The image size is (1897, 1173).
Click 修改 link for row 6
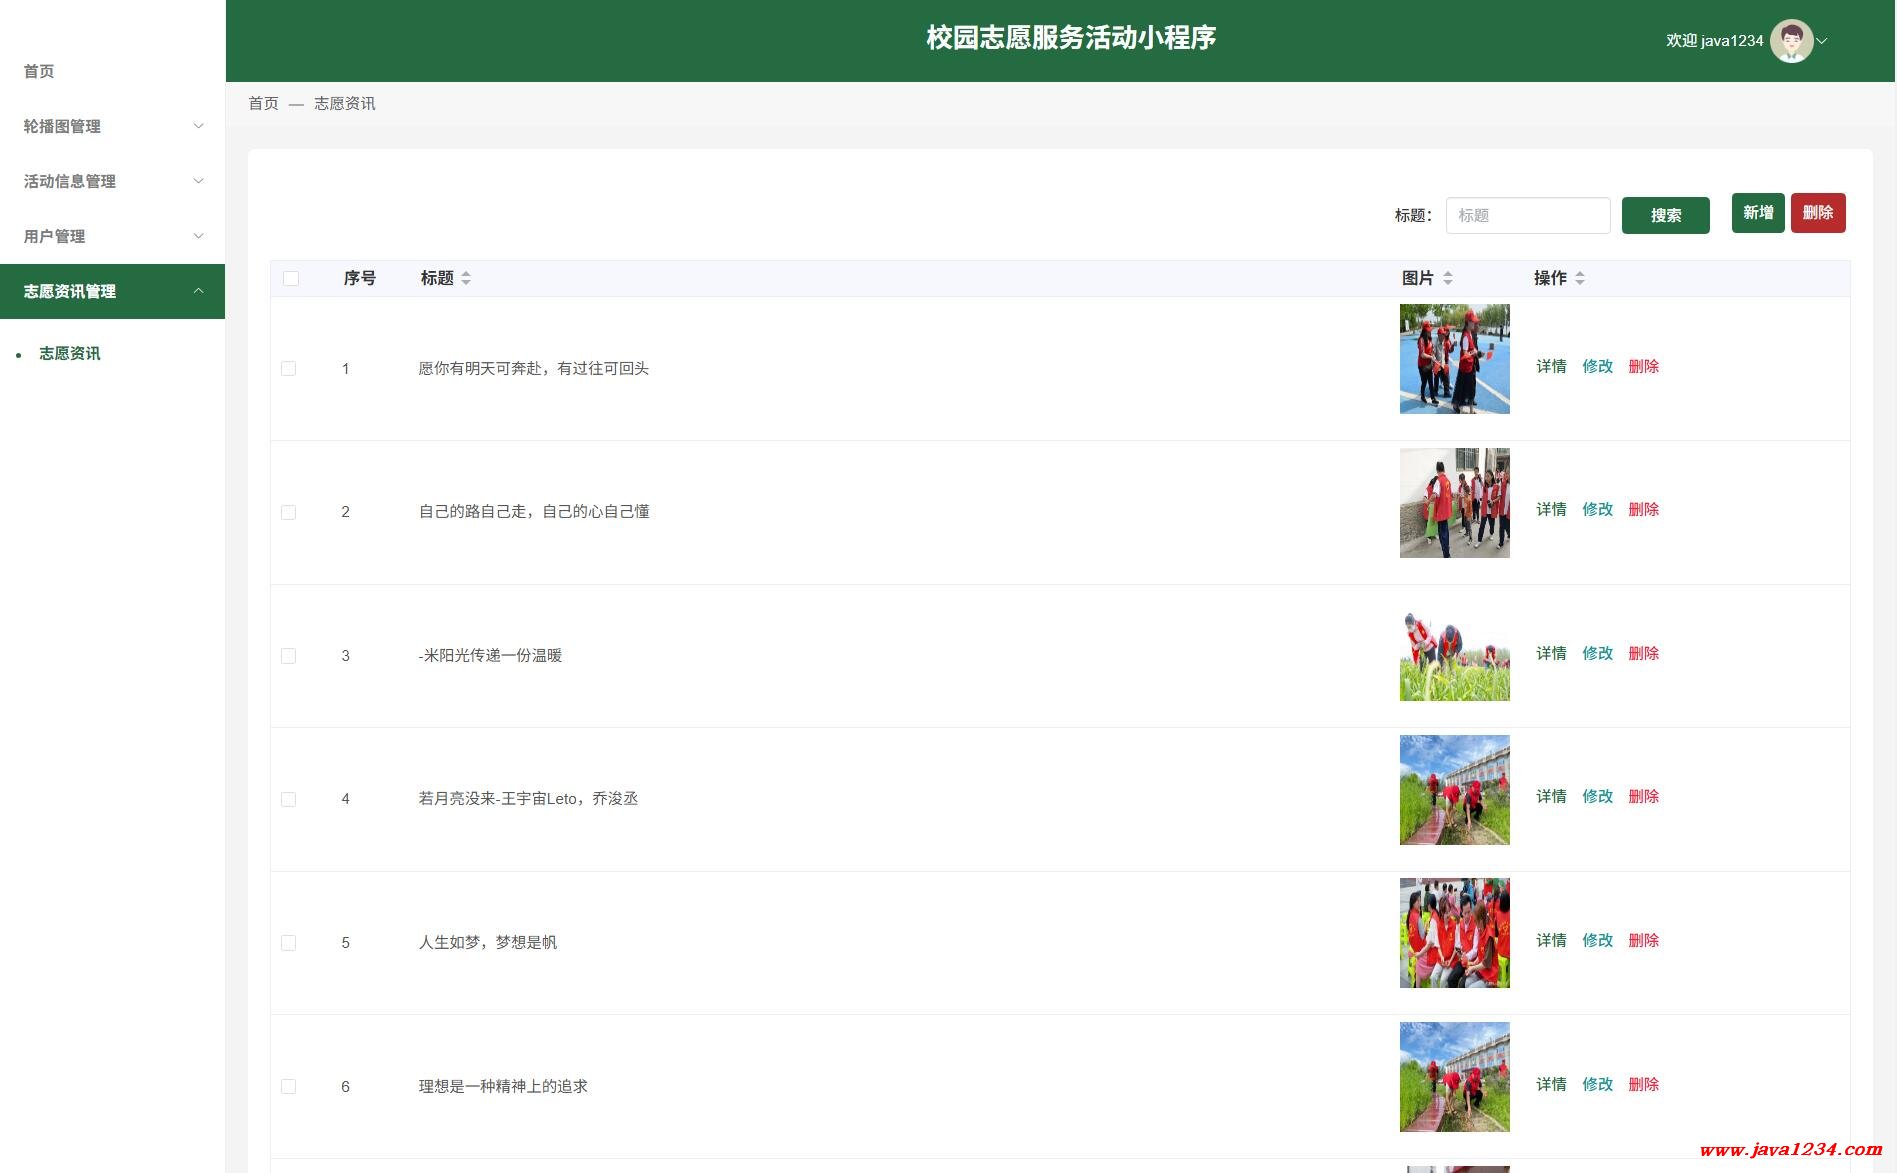click(x=1597, y=1084)
